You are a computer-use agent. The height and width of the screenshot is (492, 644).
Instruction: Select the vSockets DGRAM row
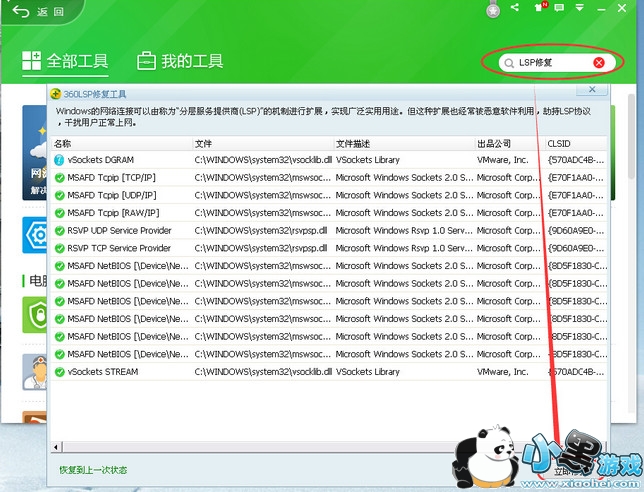(329, 160)
